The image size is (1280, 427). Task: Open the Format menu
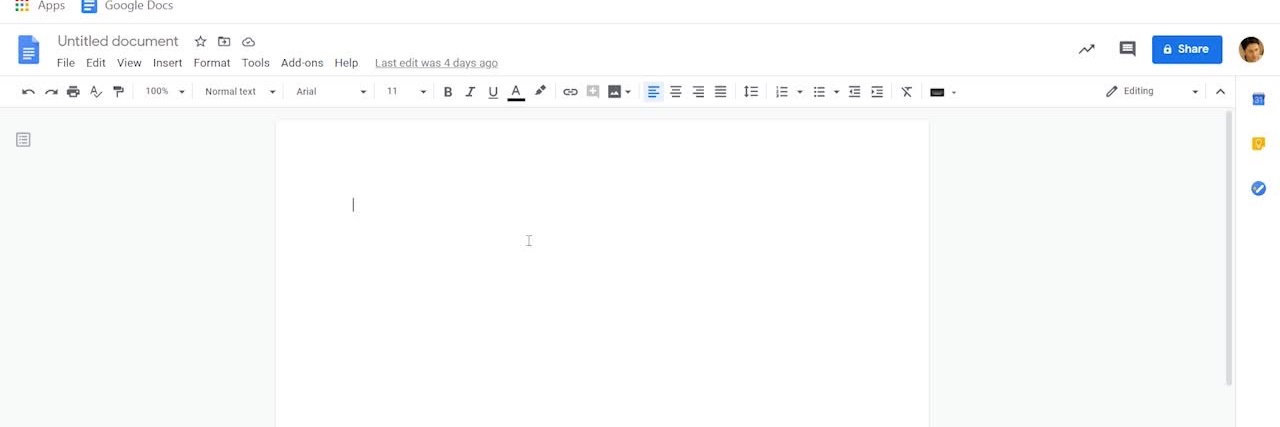[212, 63]
